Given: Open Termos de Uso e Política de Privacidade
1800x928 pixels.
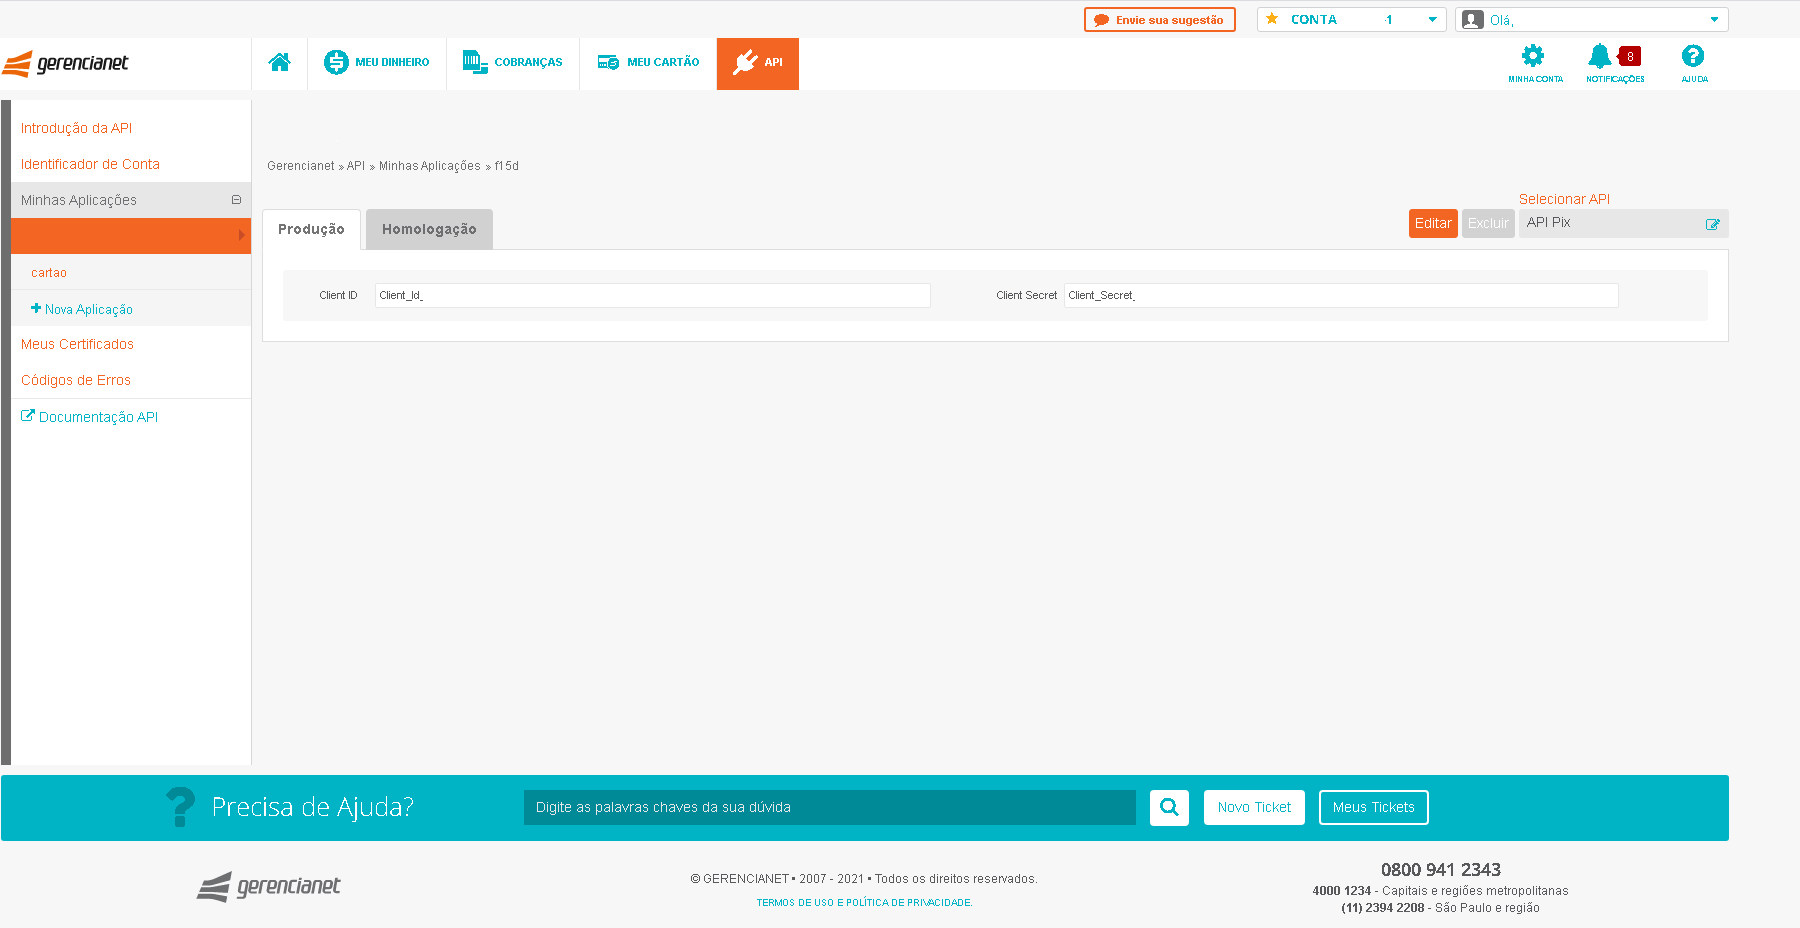Looking at the screenshot, I should pos(864,903).
